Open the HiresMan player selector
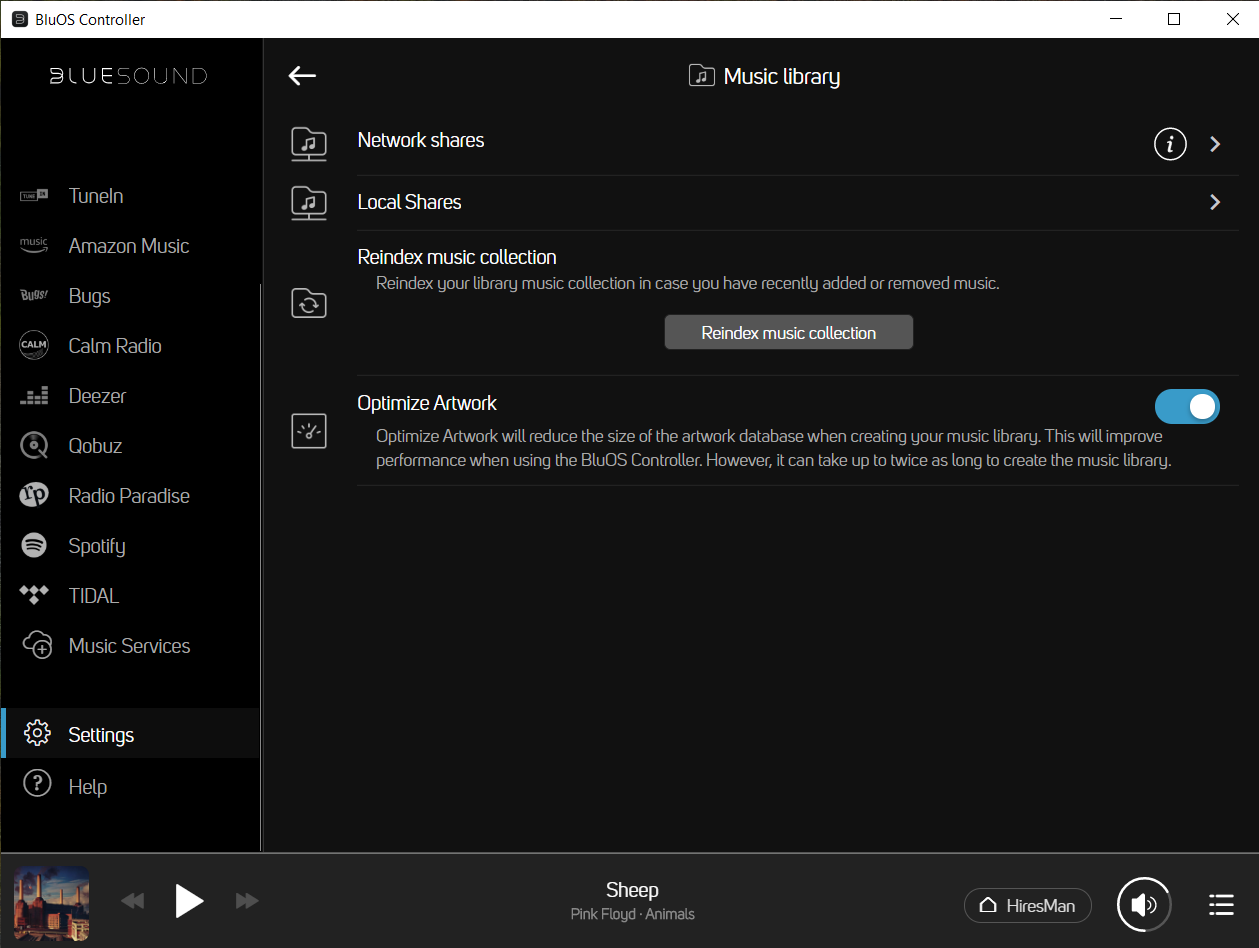Image resolution: width=1259 pixels, height=948 pixels. click(x=1027, y=905)
